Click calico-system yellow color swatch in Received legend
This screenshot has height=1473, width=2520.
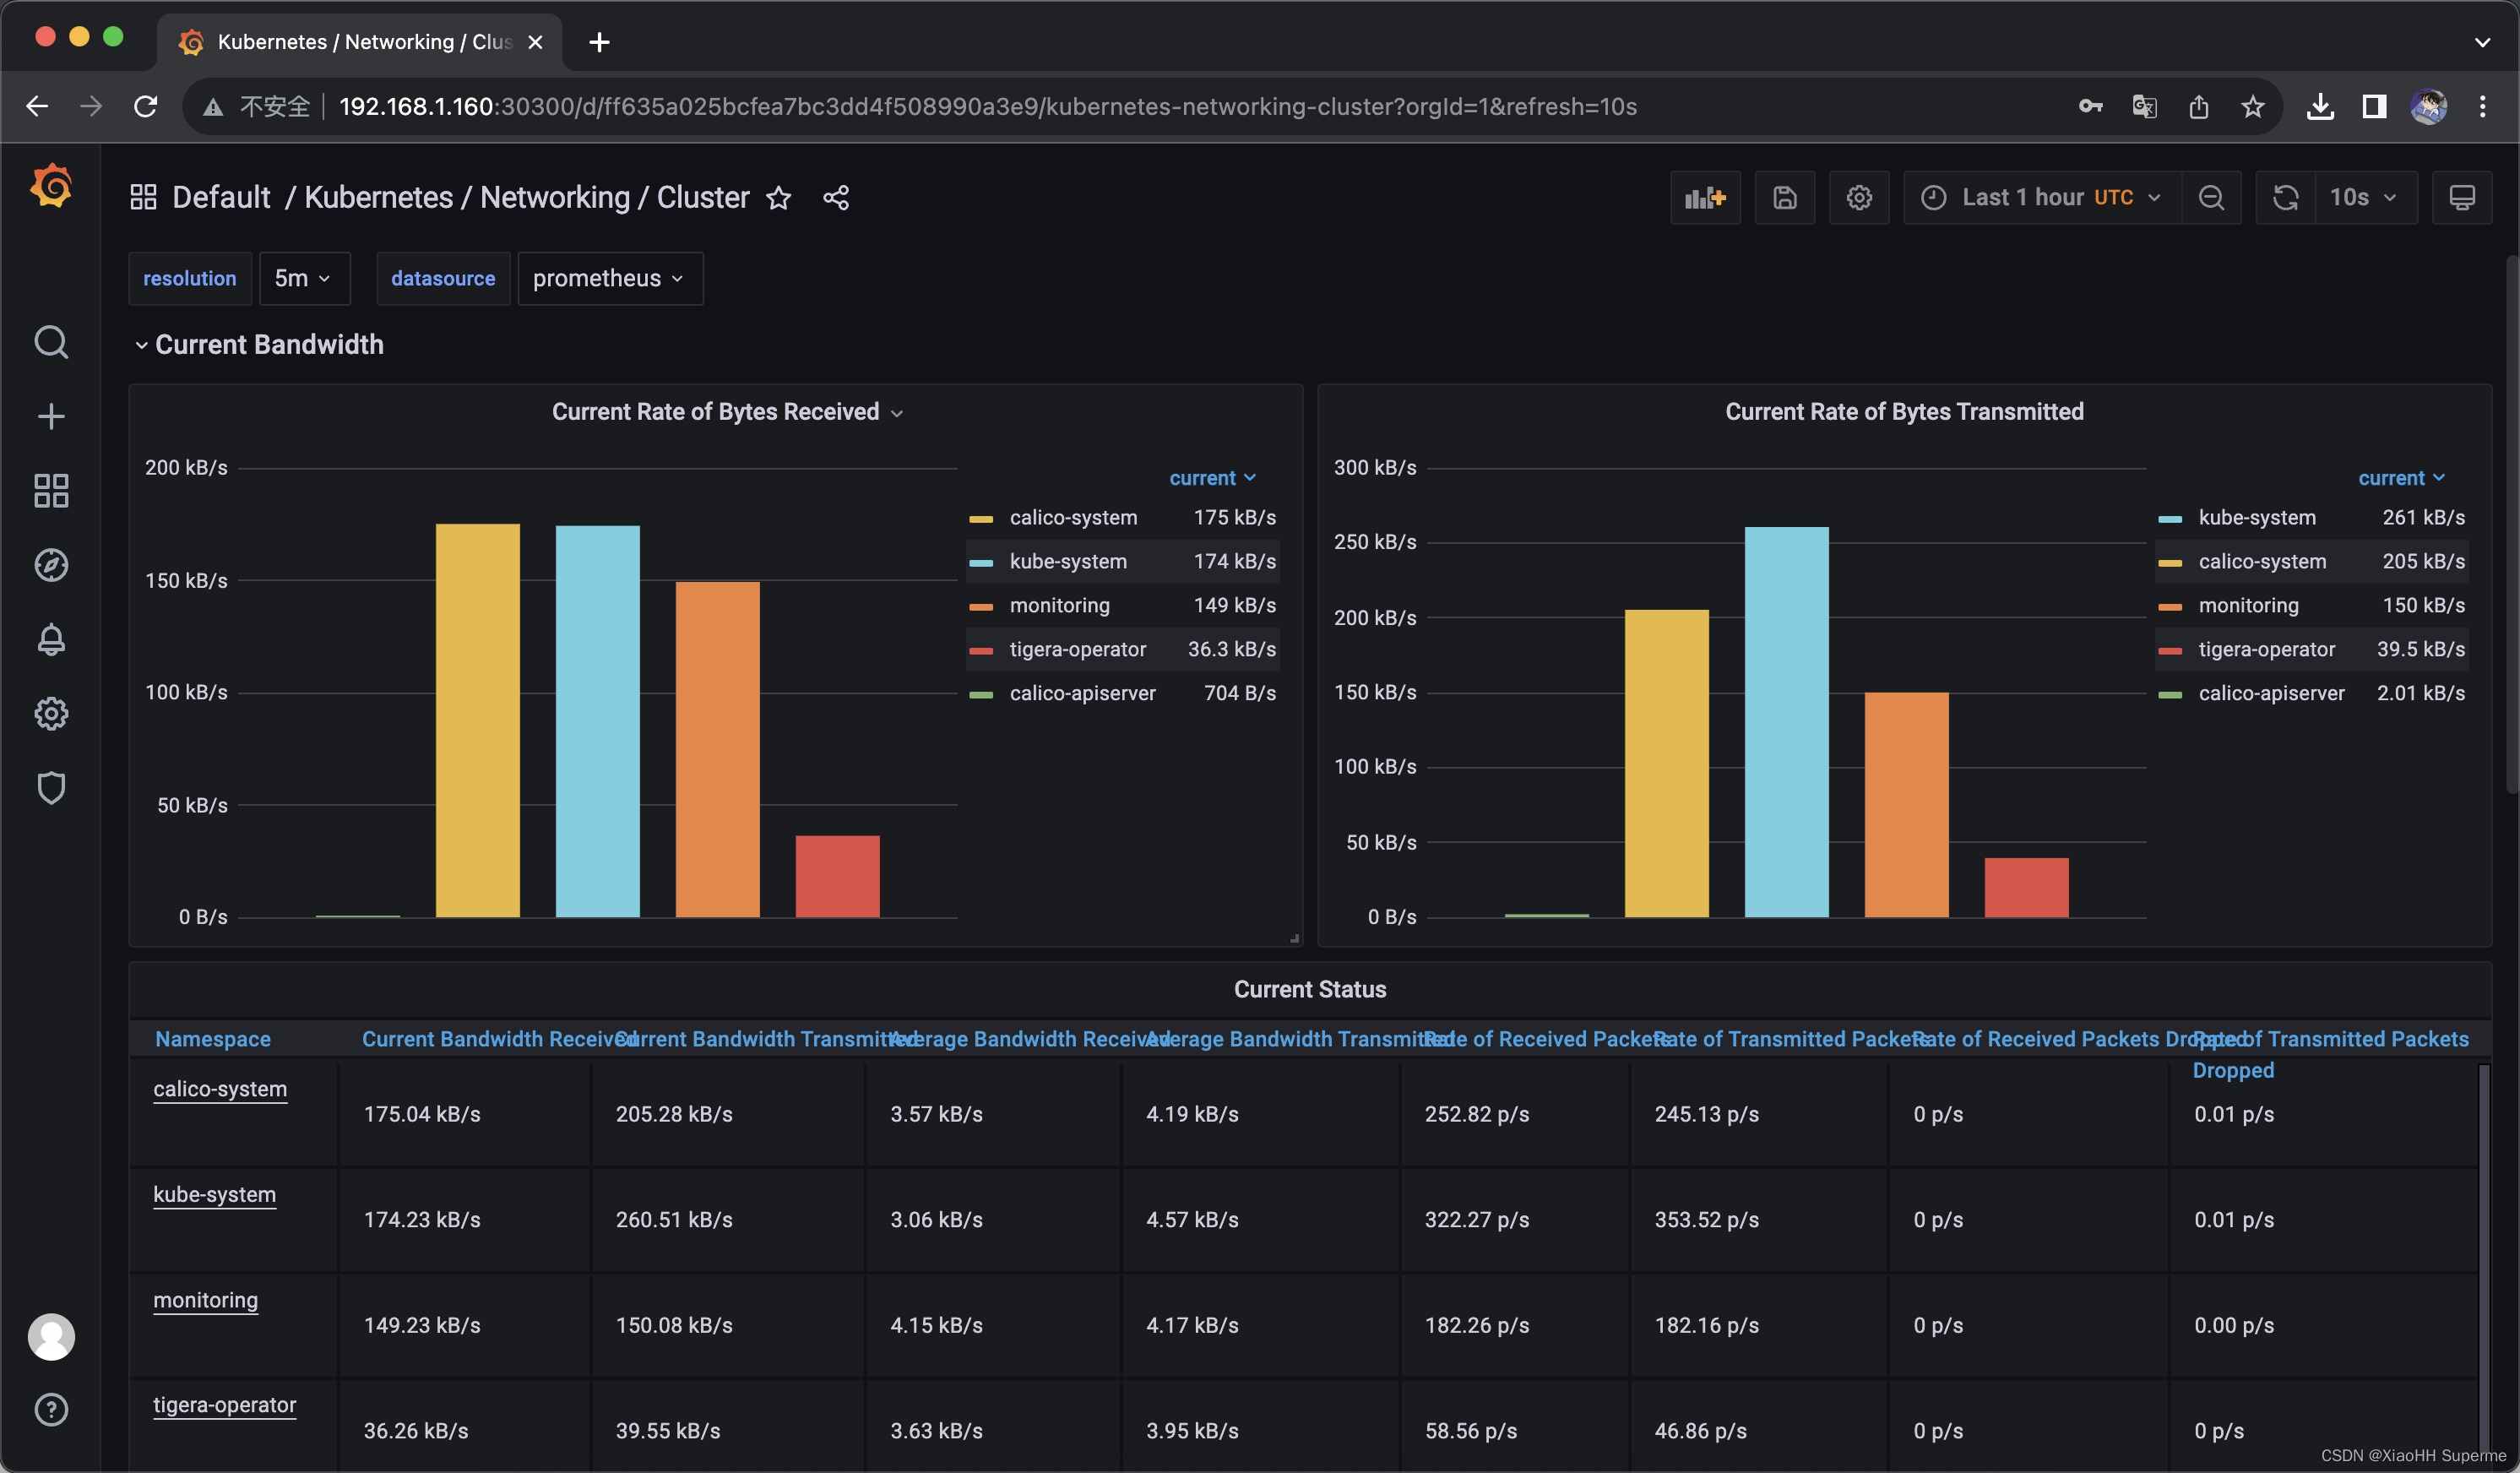[x=981, y=519]
